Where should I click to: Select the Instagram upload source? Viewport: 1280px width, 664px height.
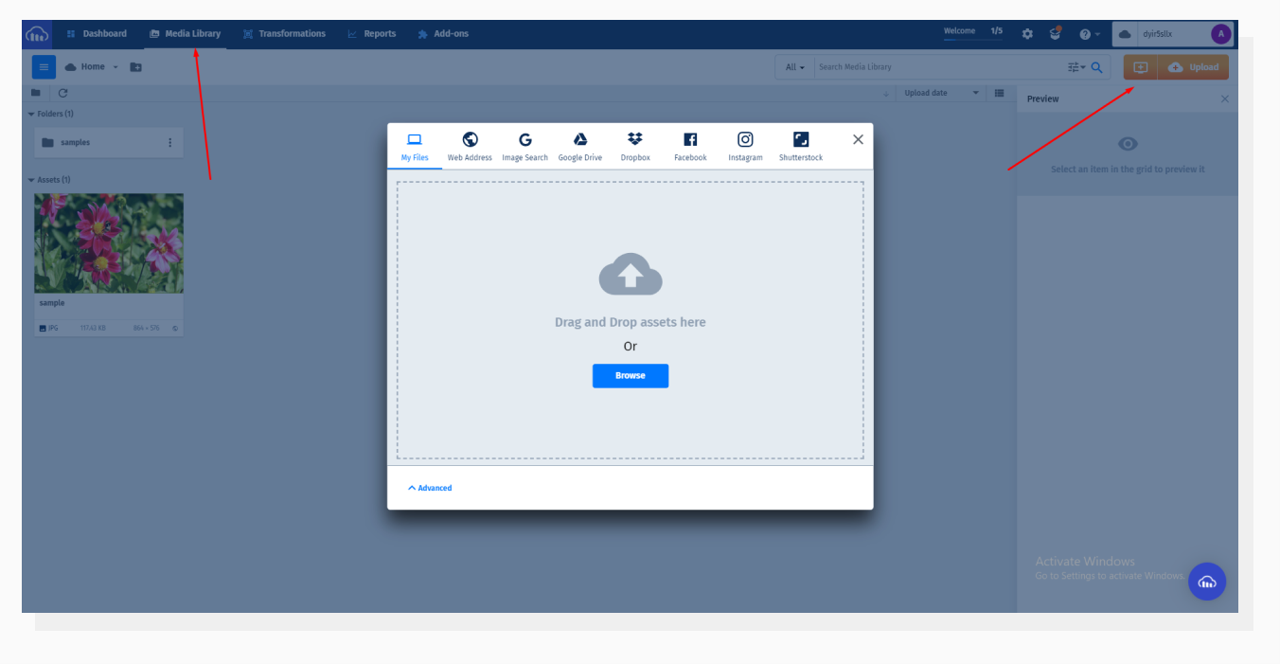tap(745, 145)
